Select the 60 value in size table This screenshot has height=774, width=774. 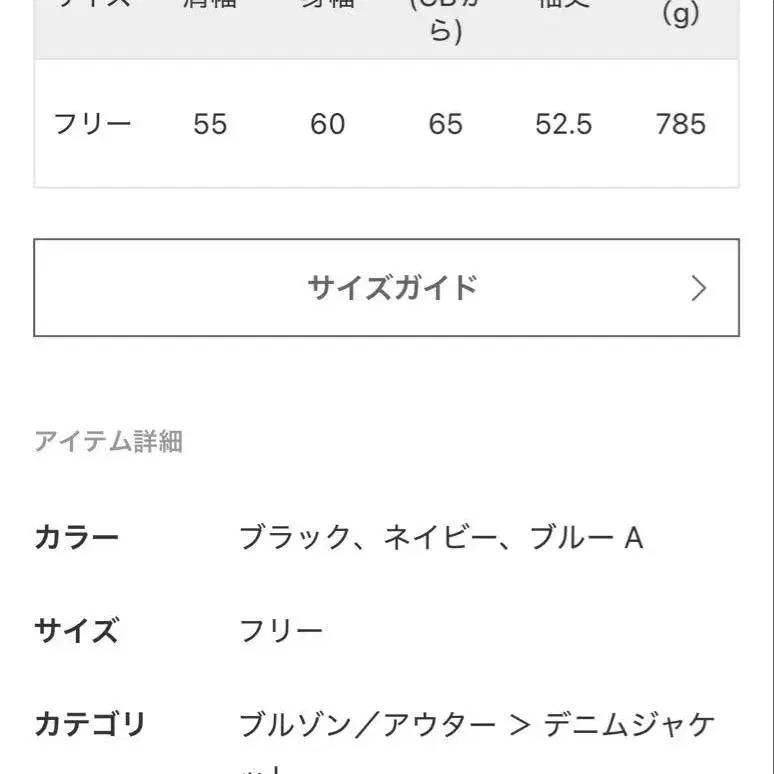tap(328, 124)
